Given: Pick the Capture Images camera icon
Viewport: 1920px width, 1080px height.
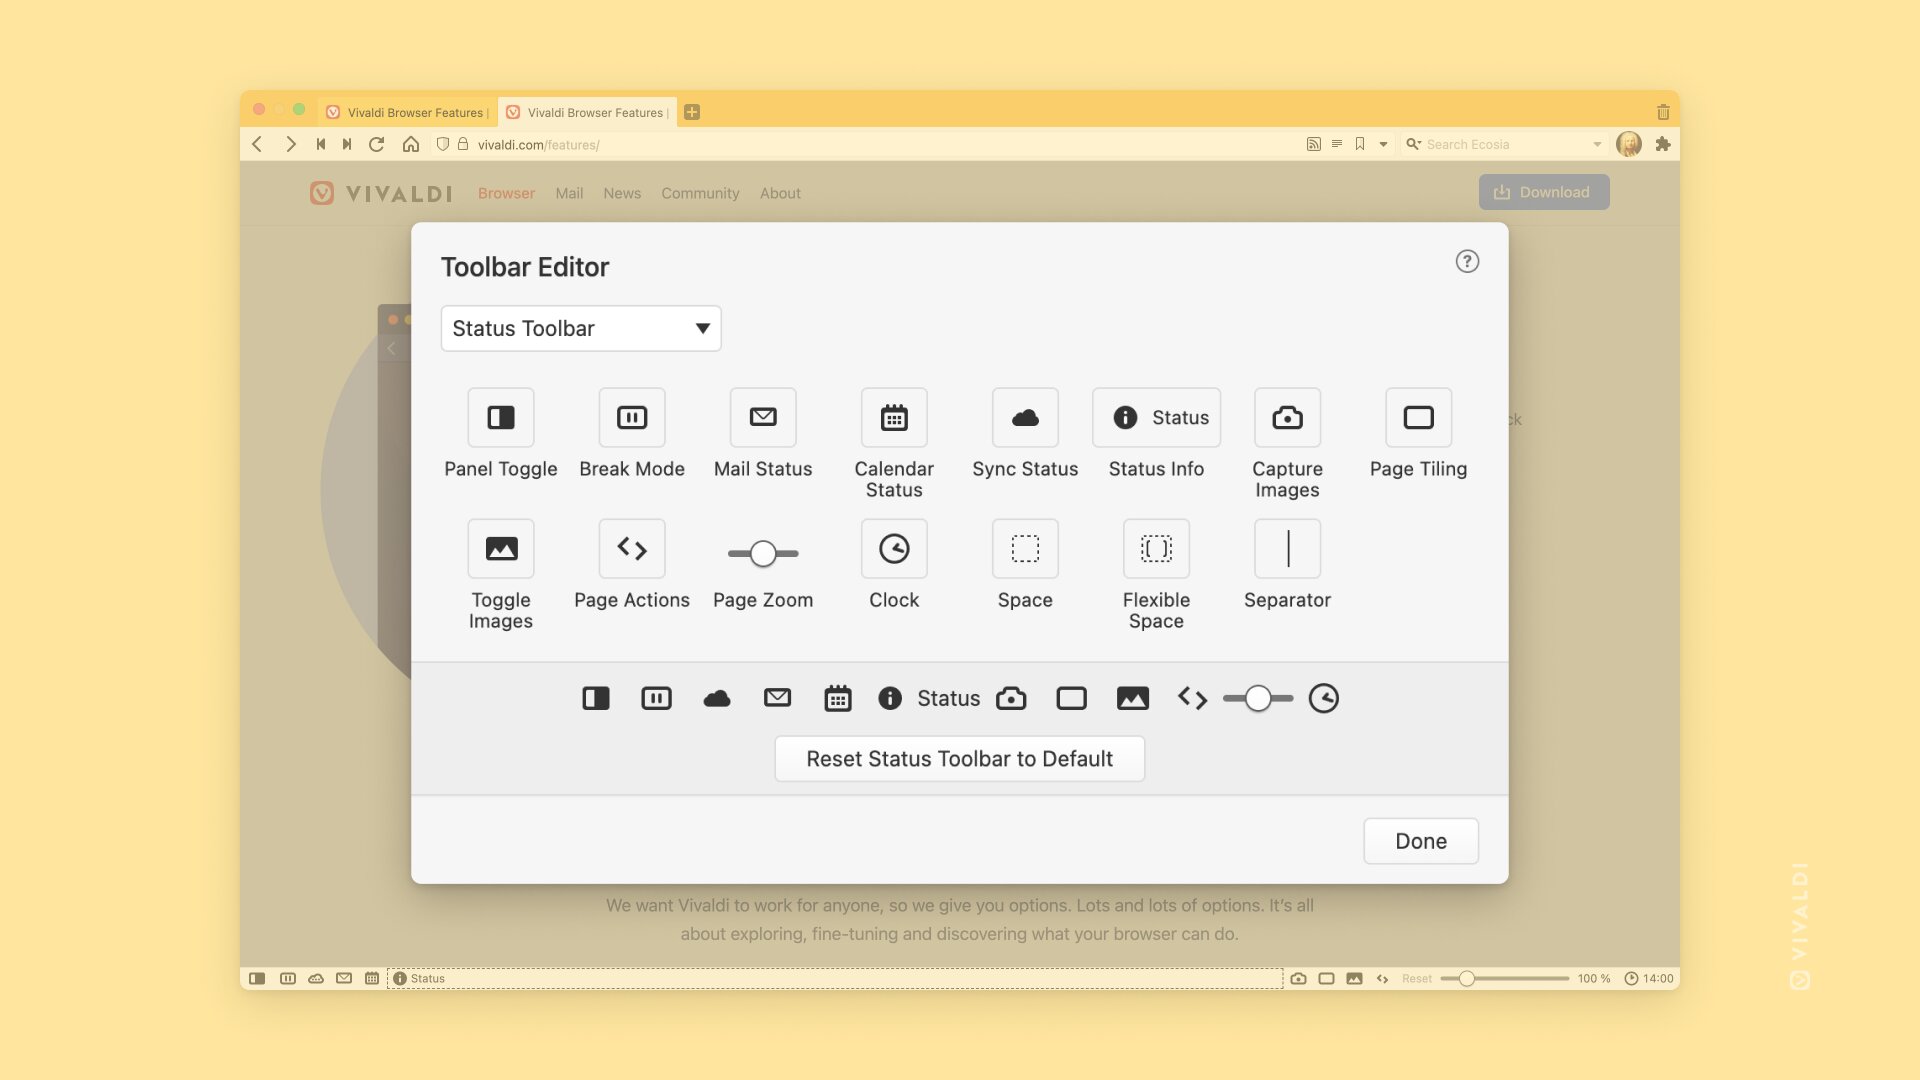Looking at the screenshot, I should pyautogui.click(x=1287, y=417).
